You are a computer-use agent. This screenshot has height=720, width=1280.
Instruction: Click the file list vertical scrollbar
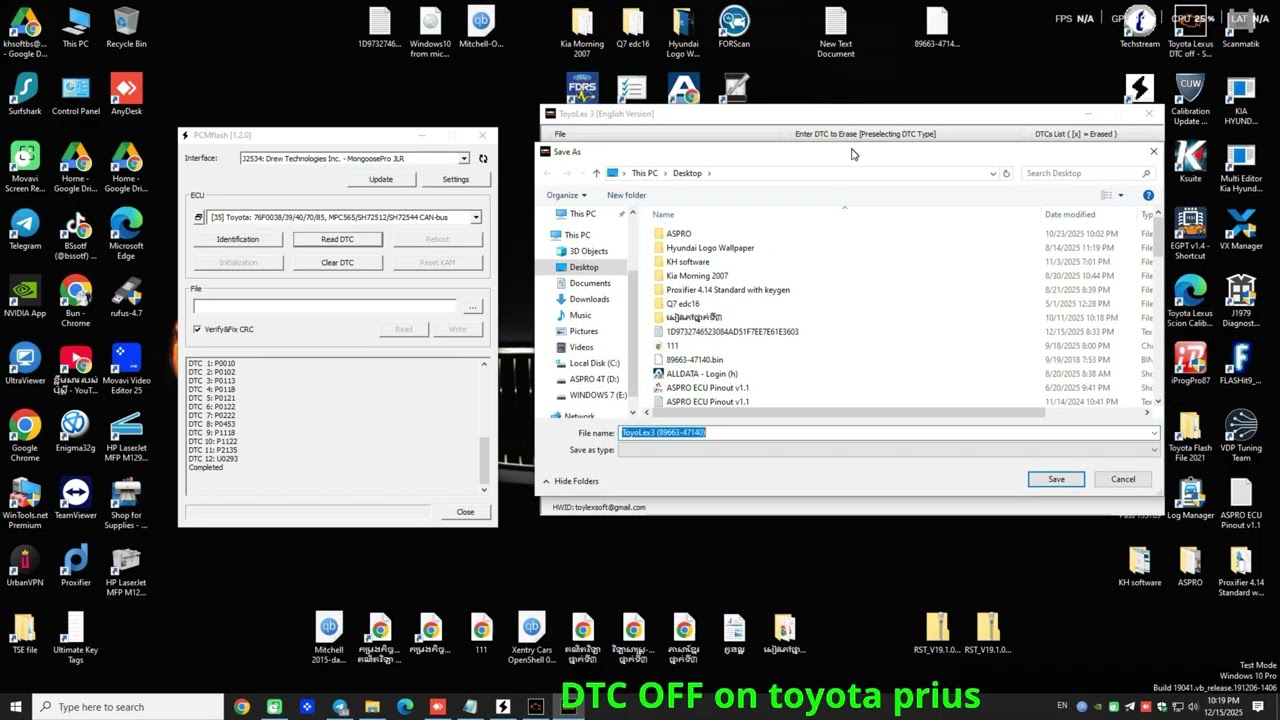(x=1159, y=306)
